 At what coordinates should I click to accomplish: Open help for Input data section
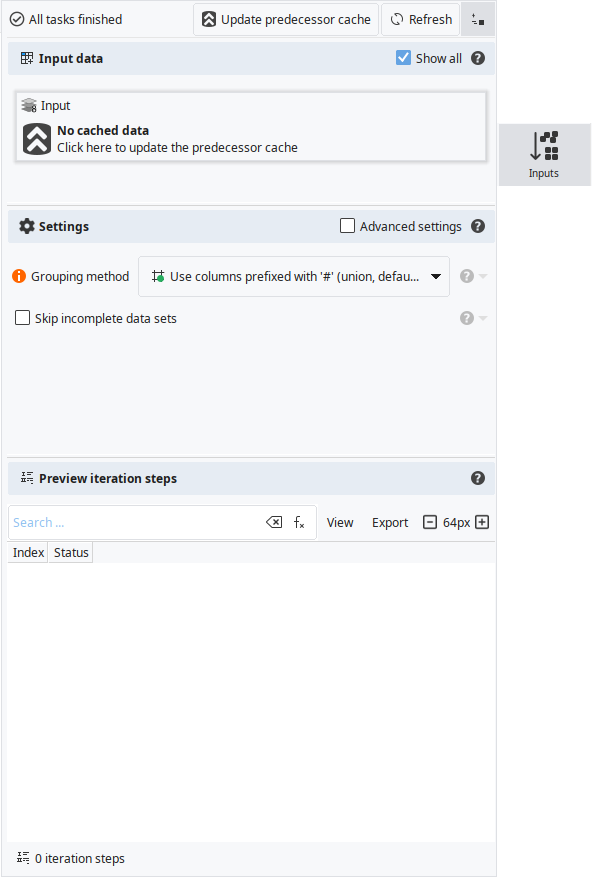478,58
